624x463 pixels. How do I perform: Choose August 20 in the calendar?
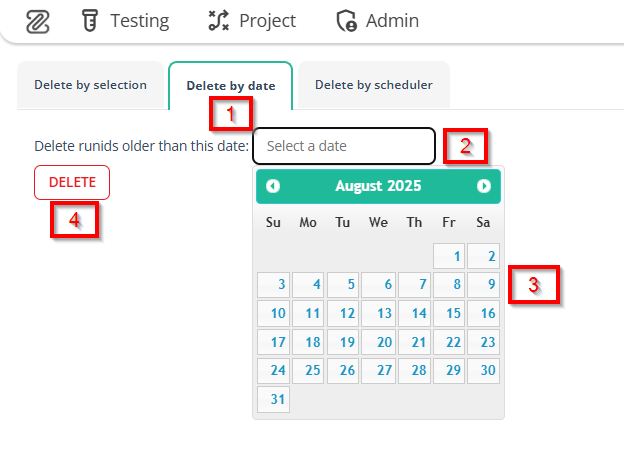[x=379, y=343]
